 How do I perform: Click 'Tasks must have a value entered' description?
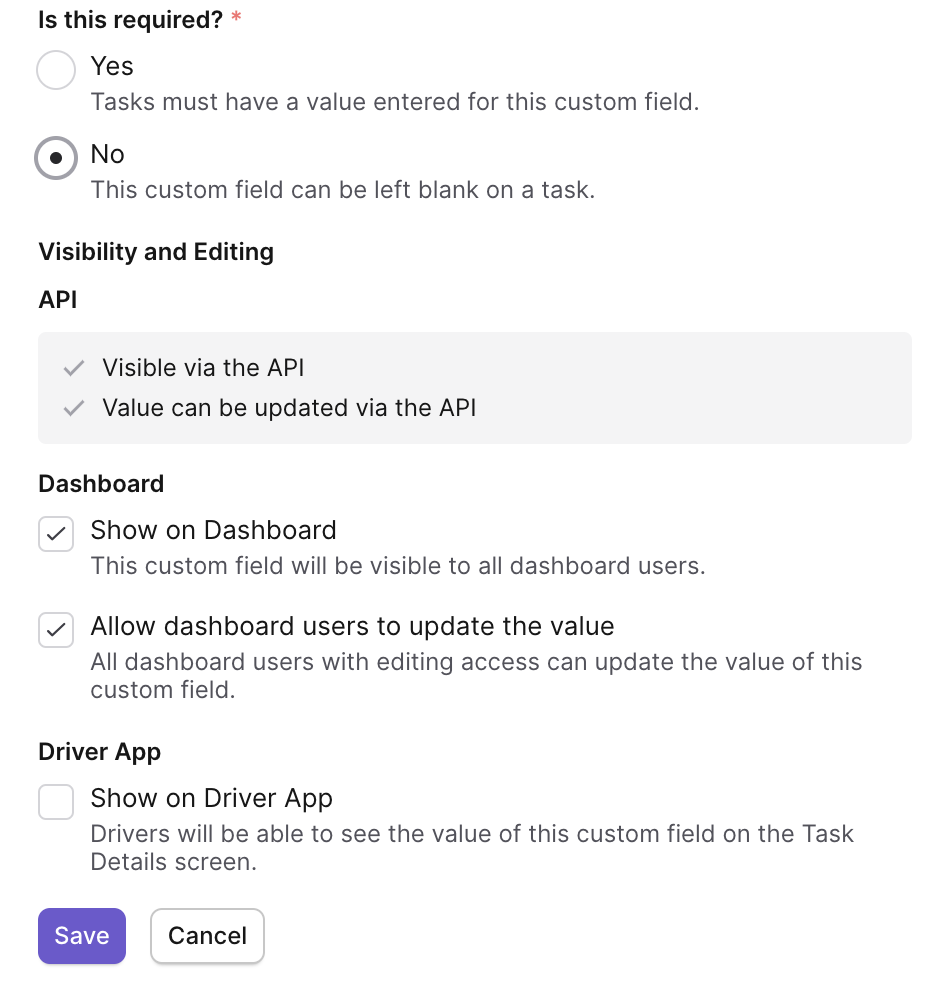click(395, 102)
